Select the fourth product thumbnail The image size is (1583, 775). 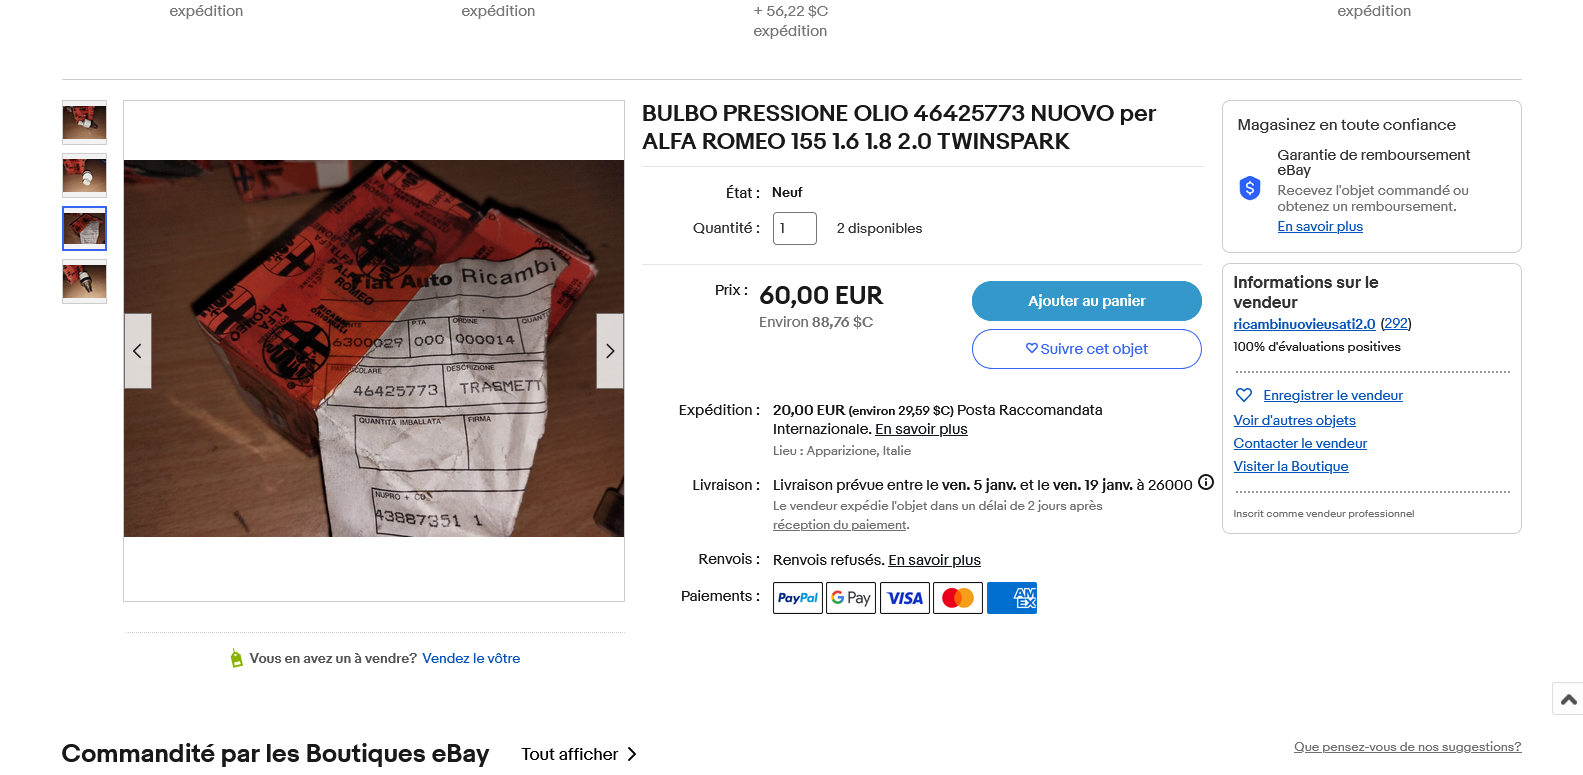pyautogui.click(x=85, y=282)
